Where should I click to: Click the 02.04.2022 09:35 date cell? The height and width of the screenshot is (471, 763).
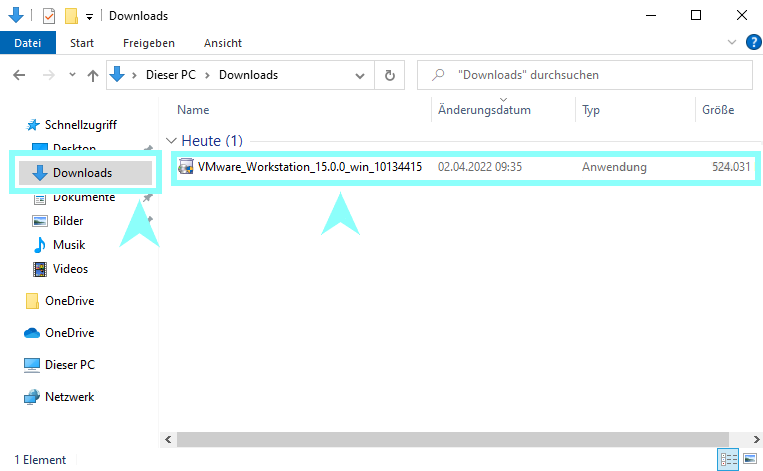coord(480,167)
